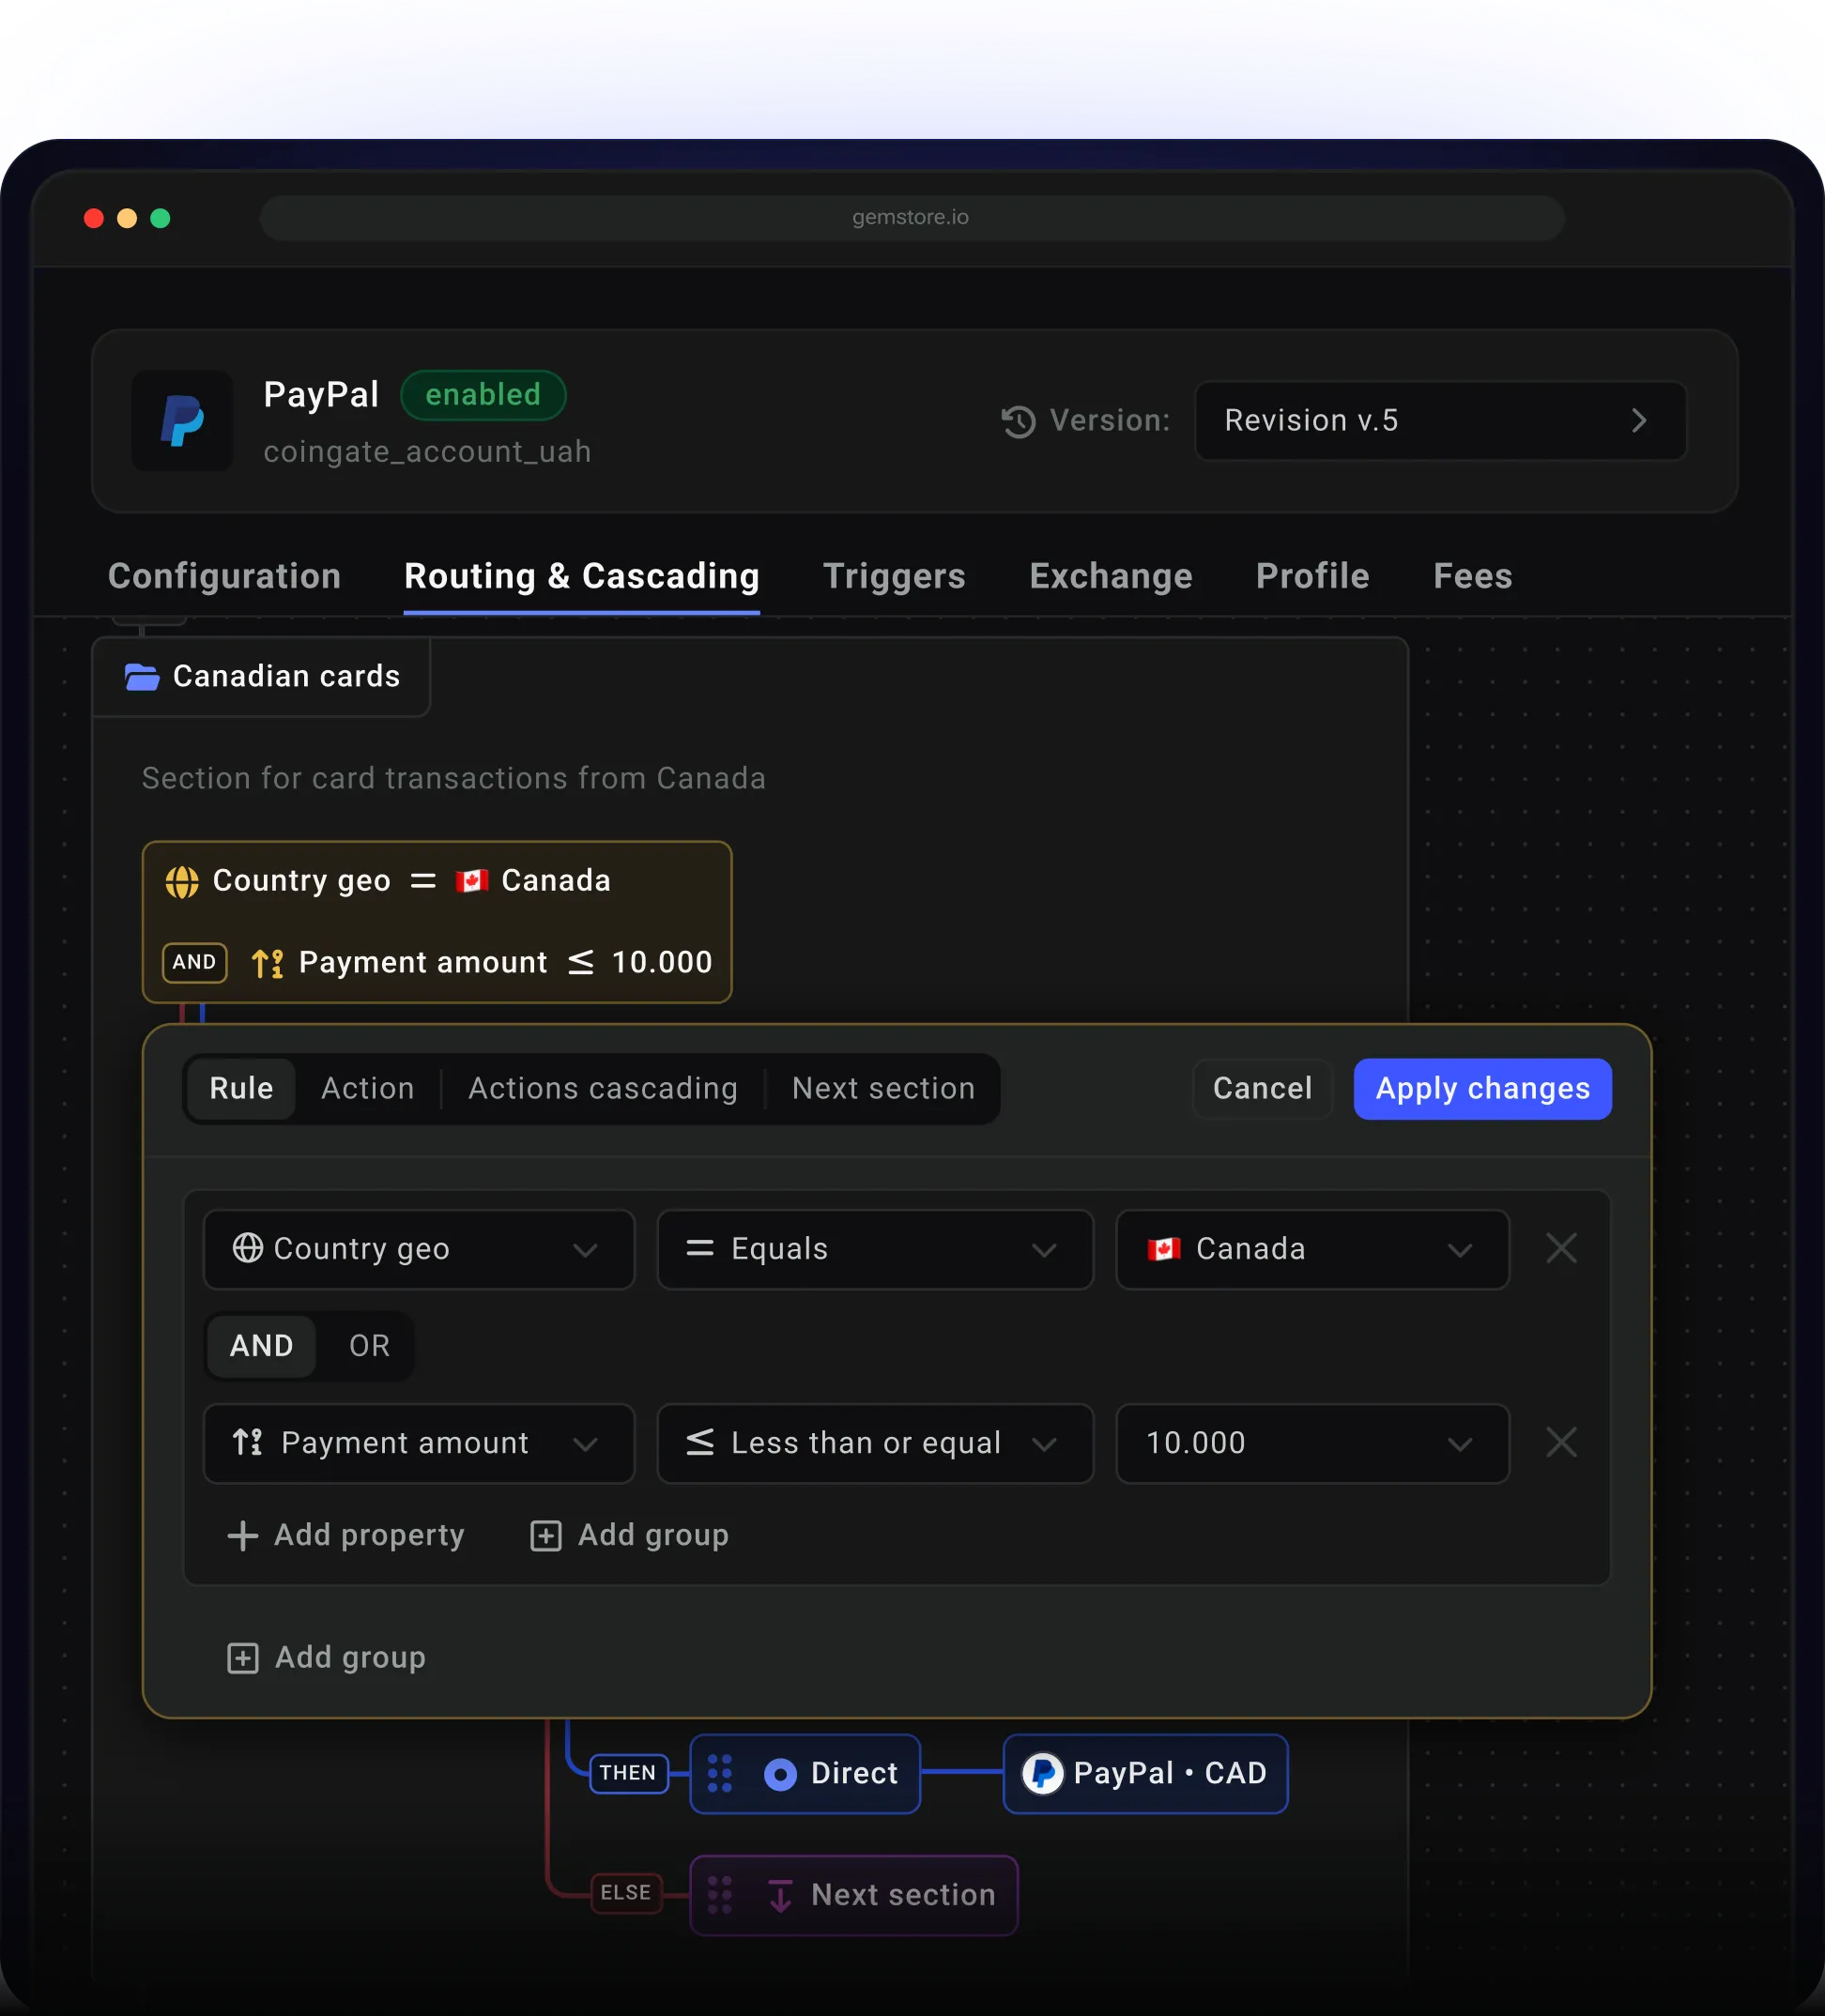Click the outer Add group plus-box icon
Image resolution: width=1825 pixels, height=2016 pixels.
click(243, 1658)
